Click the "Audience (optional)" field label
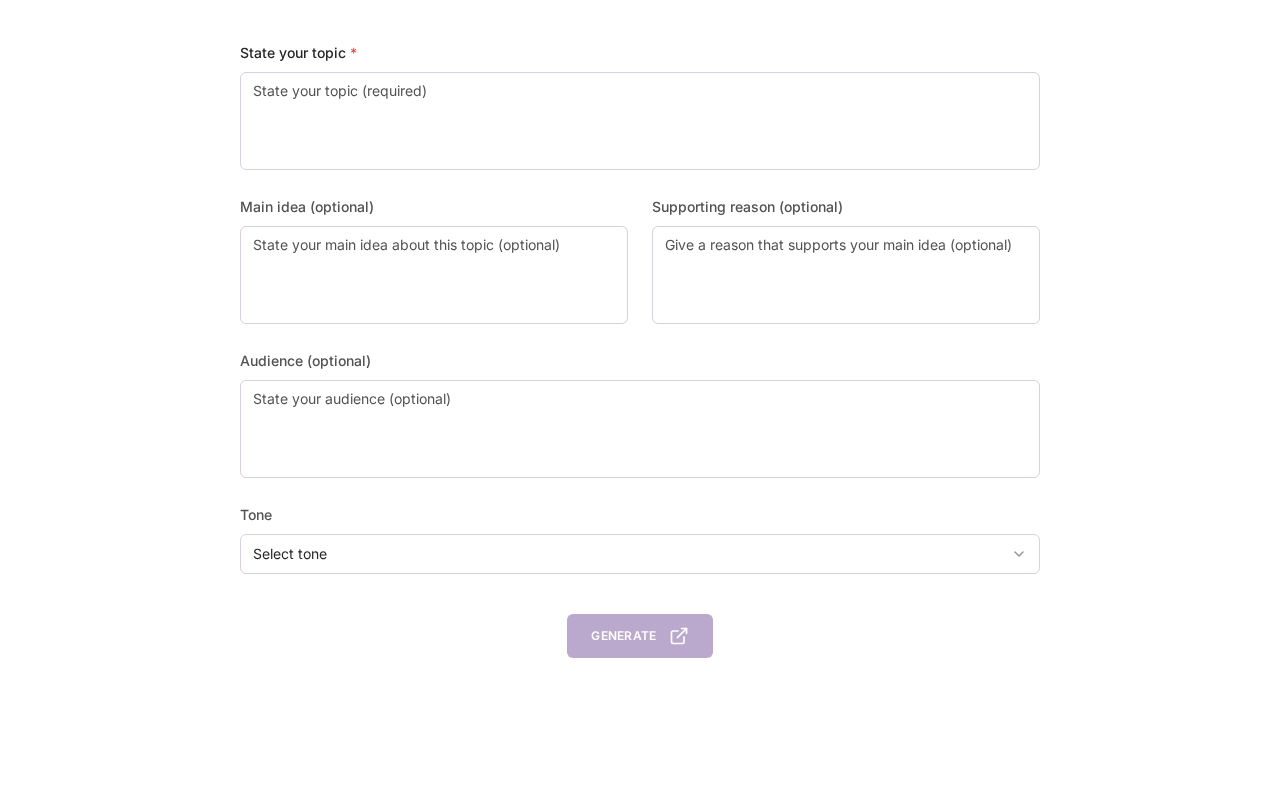The height and width of the screenshot is (800, 1280). (x=305, y=361)
